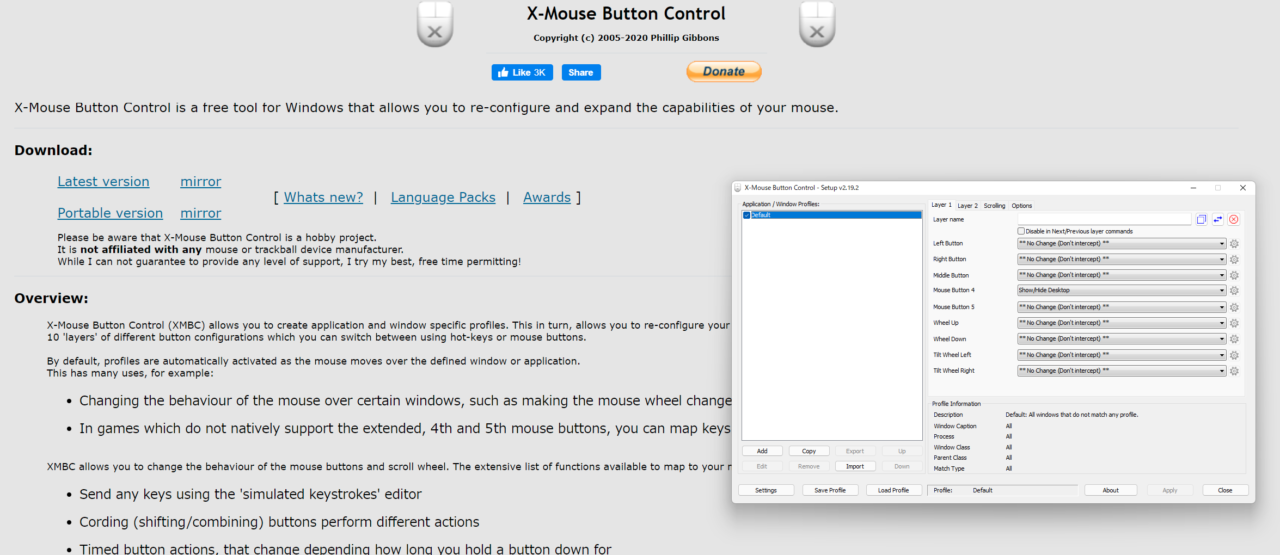Viewport: 1280px width, 555px height.
Task: Toggle the Default profile checkbox
Action: (x=746, y=215)
